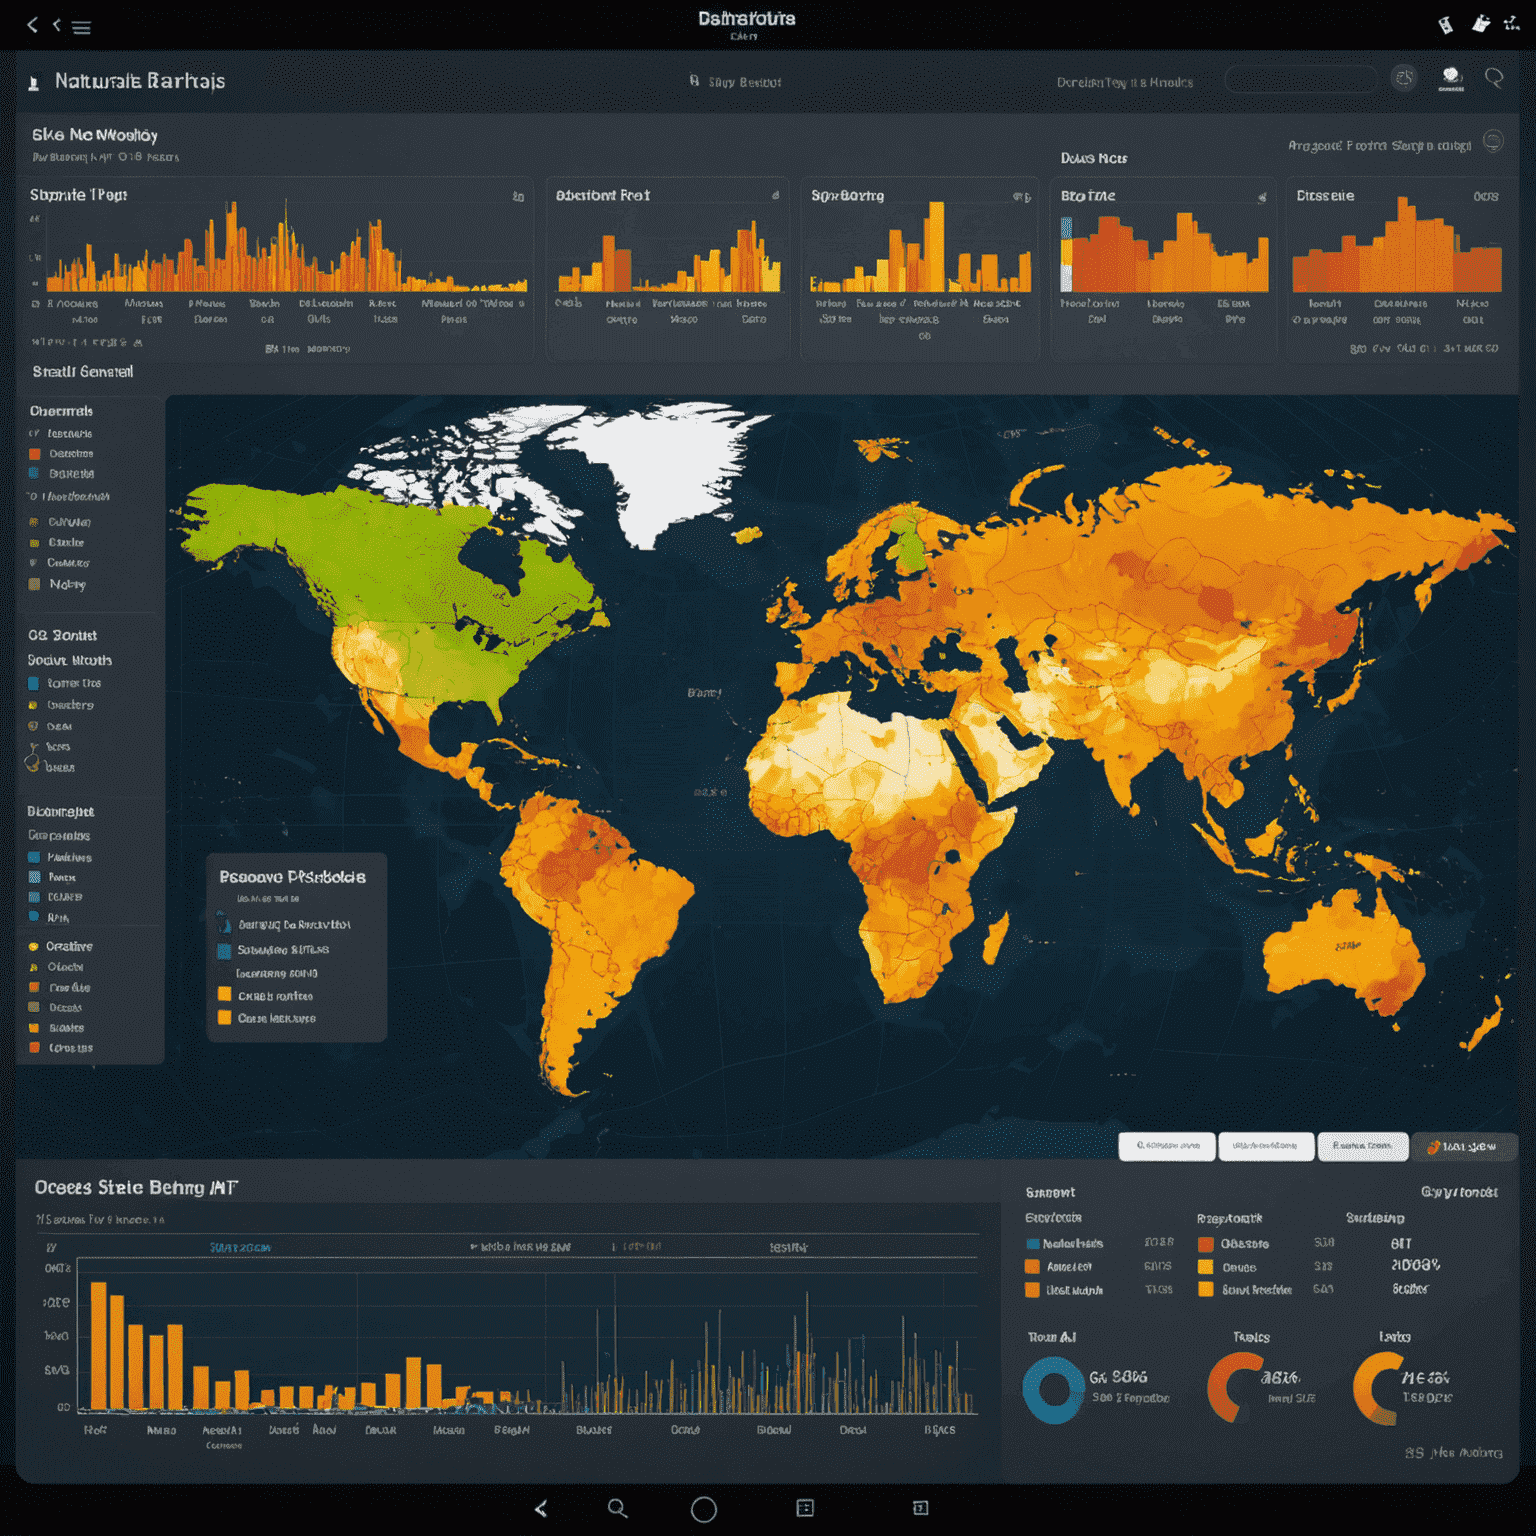Open the hamburger menu in top bar
Screen dimensions: 1536x1536
point(82,28)
